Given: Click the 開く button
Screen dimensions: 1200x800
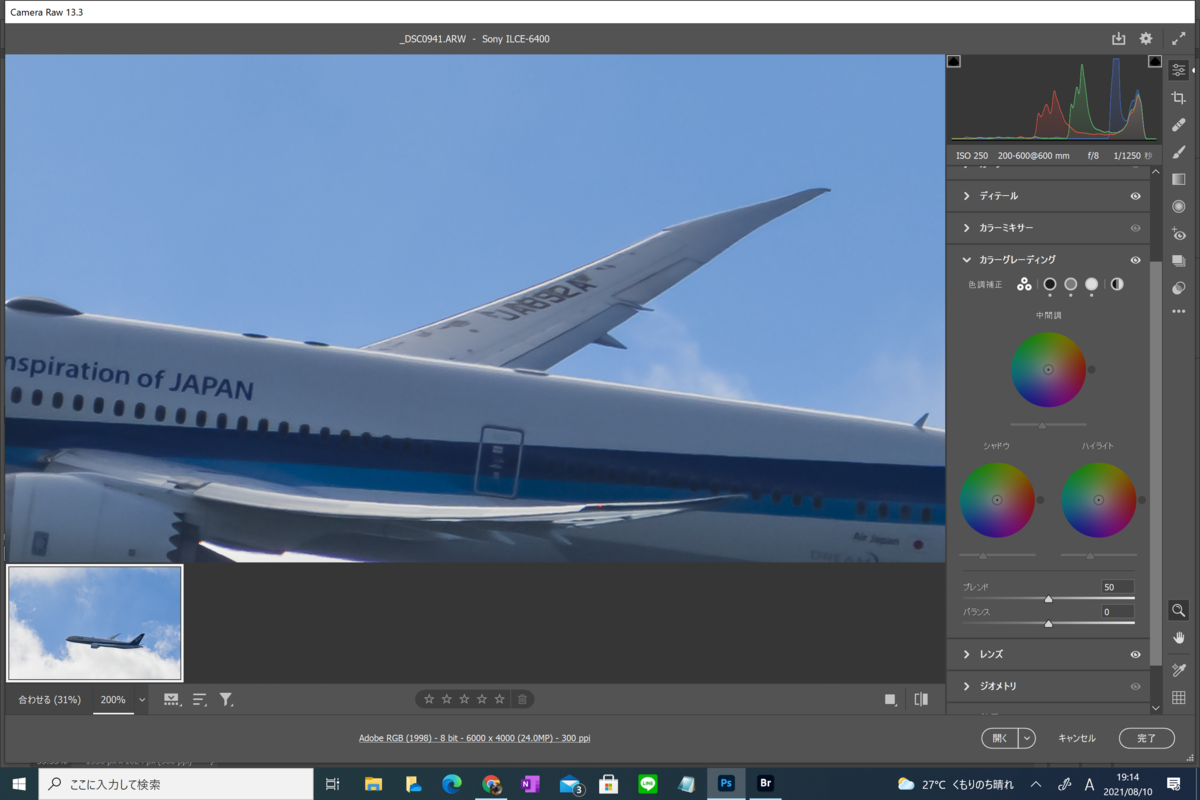Looking at the screenshot, I should [1000, 738].
